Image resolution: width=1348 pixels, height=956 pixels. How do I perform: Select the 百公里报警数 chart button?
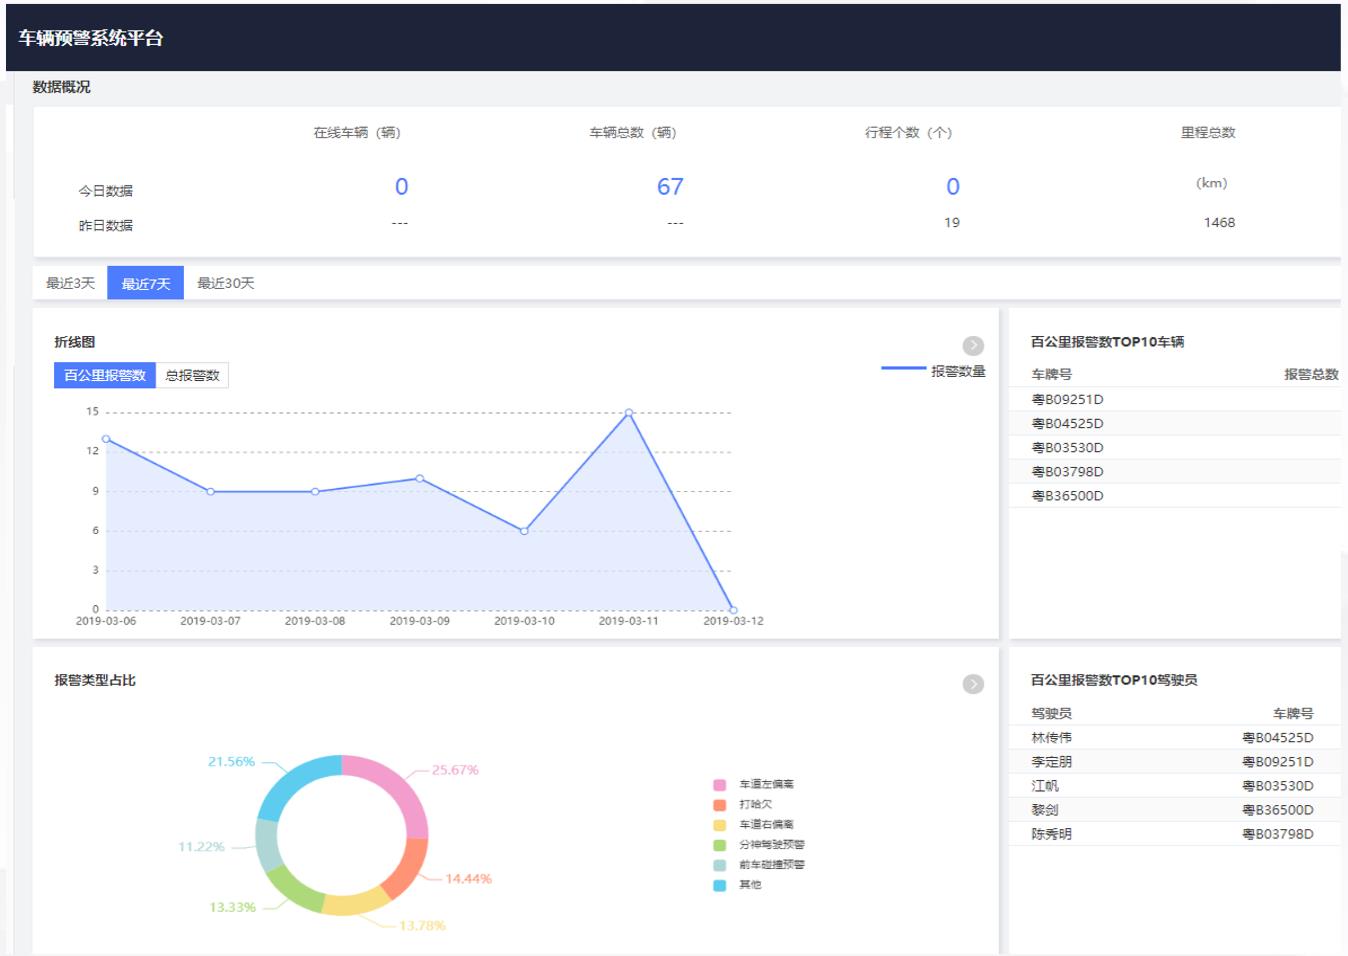(x=105, y=375)
